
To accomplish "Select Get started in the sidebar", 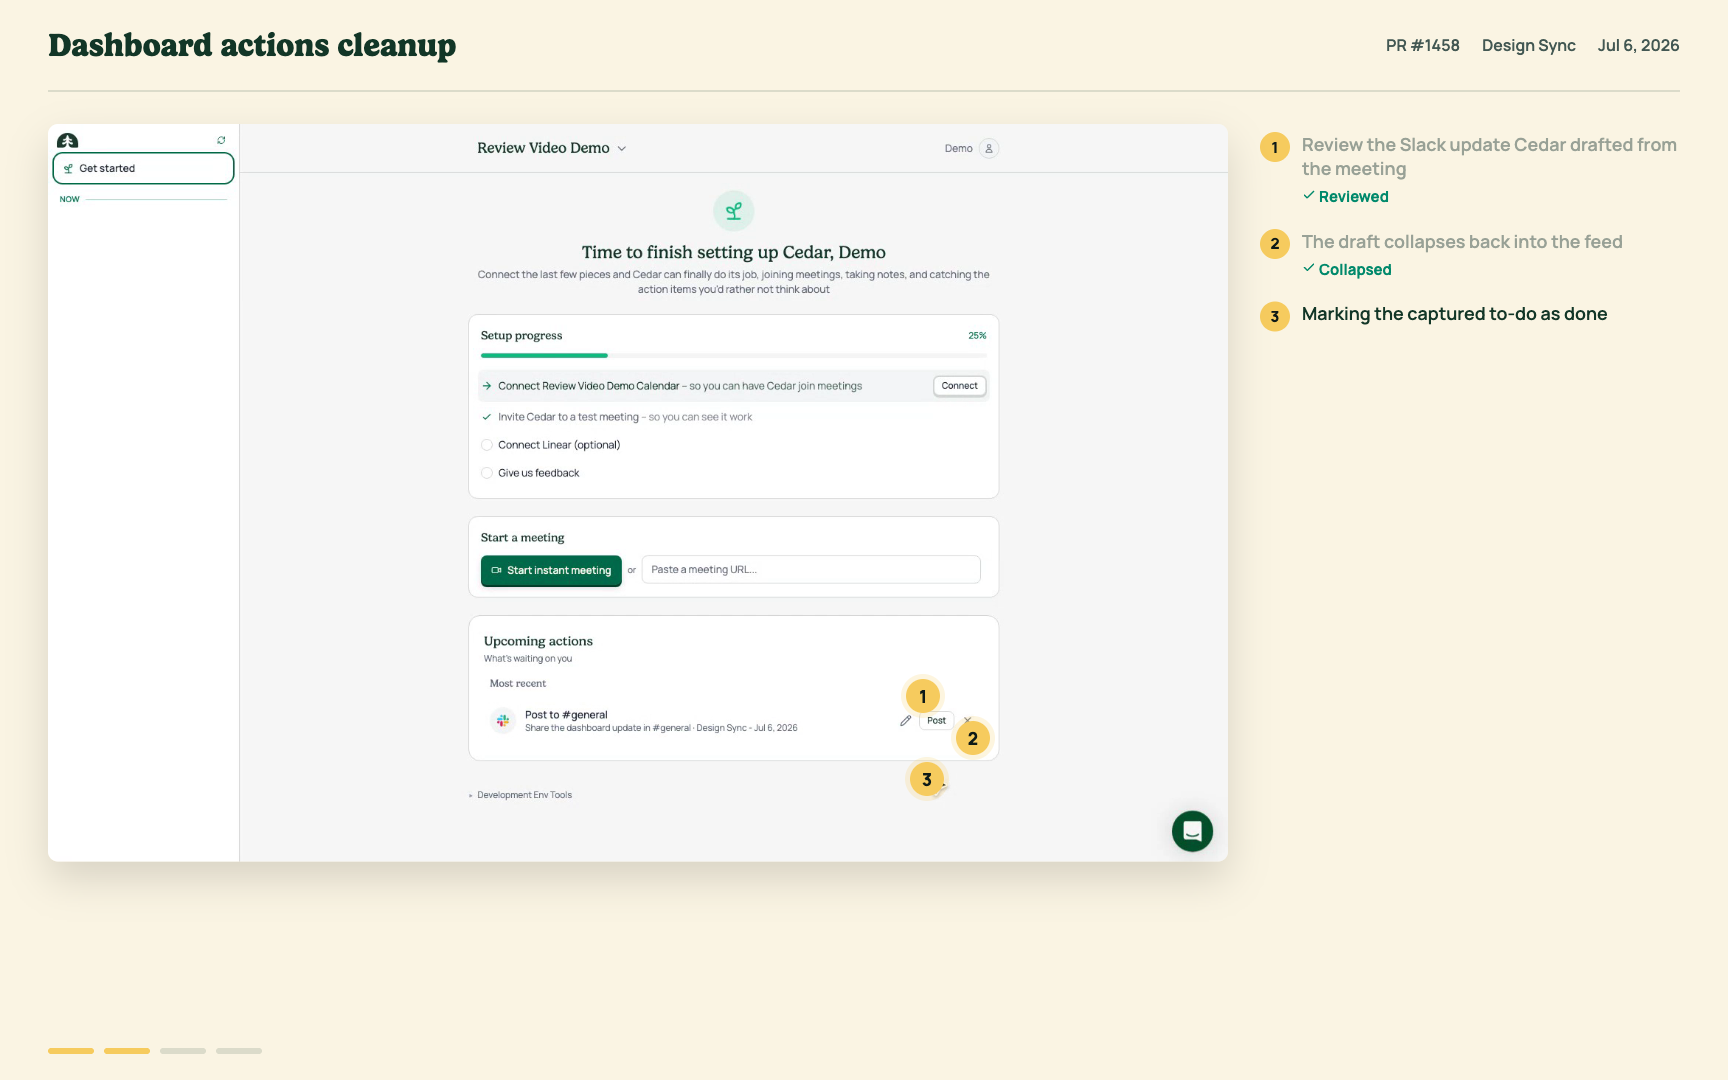I will click(143, 168).
